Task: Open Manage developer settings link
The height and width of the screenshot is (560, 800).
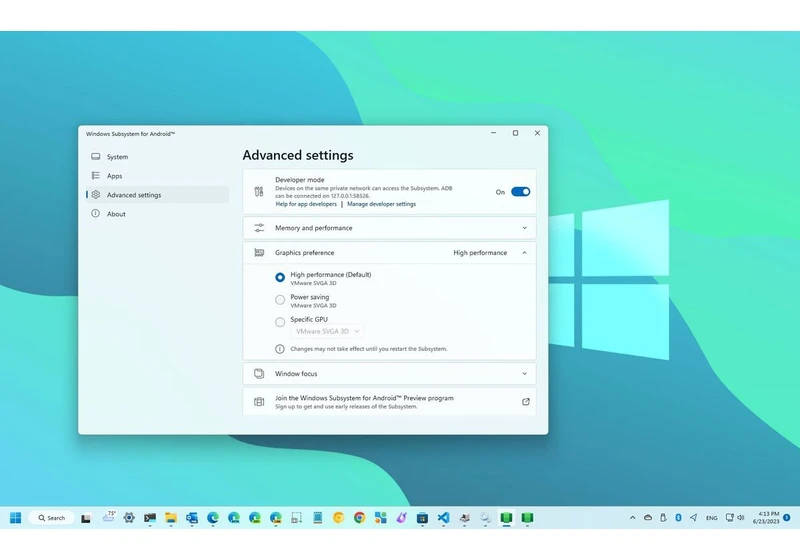Action: click(x=382, y=204)
